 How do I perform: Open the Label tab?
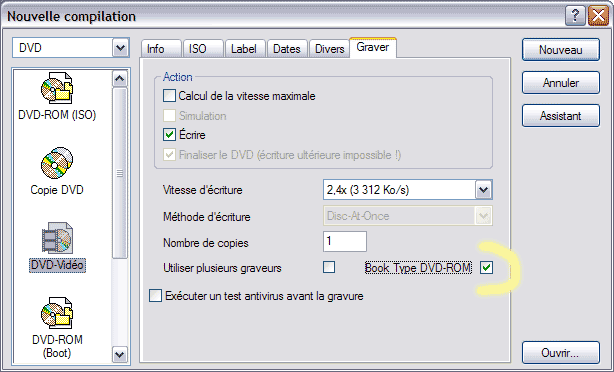245,49
